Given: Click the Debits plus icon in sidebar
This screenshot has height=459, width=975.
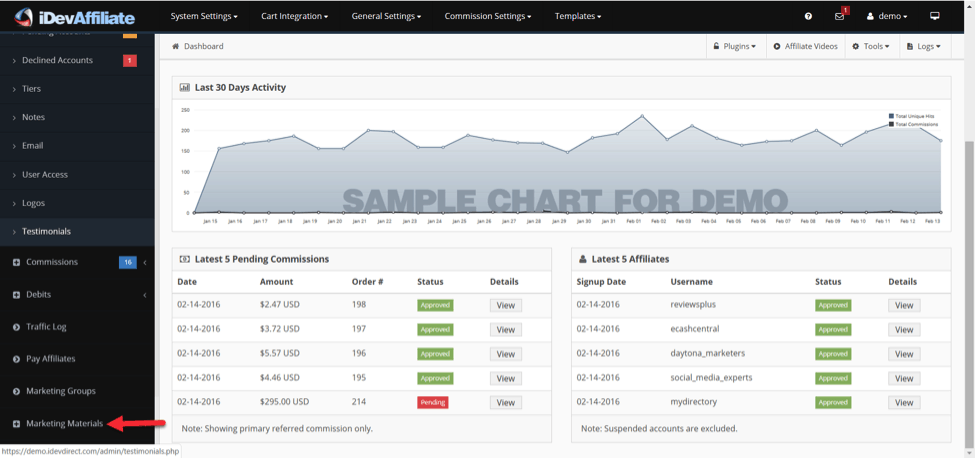Looking at the screenshot, I should pos(17,295).
